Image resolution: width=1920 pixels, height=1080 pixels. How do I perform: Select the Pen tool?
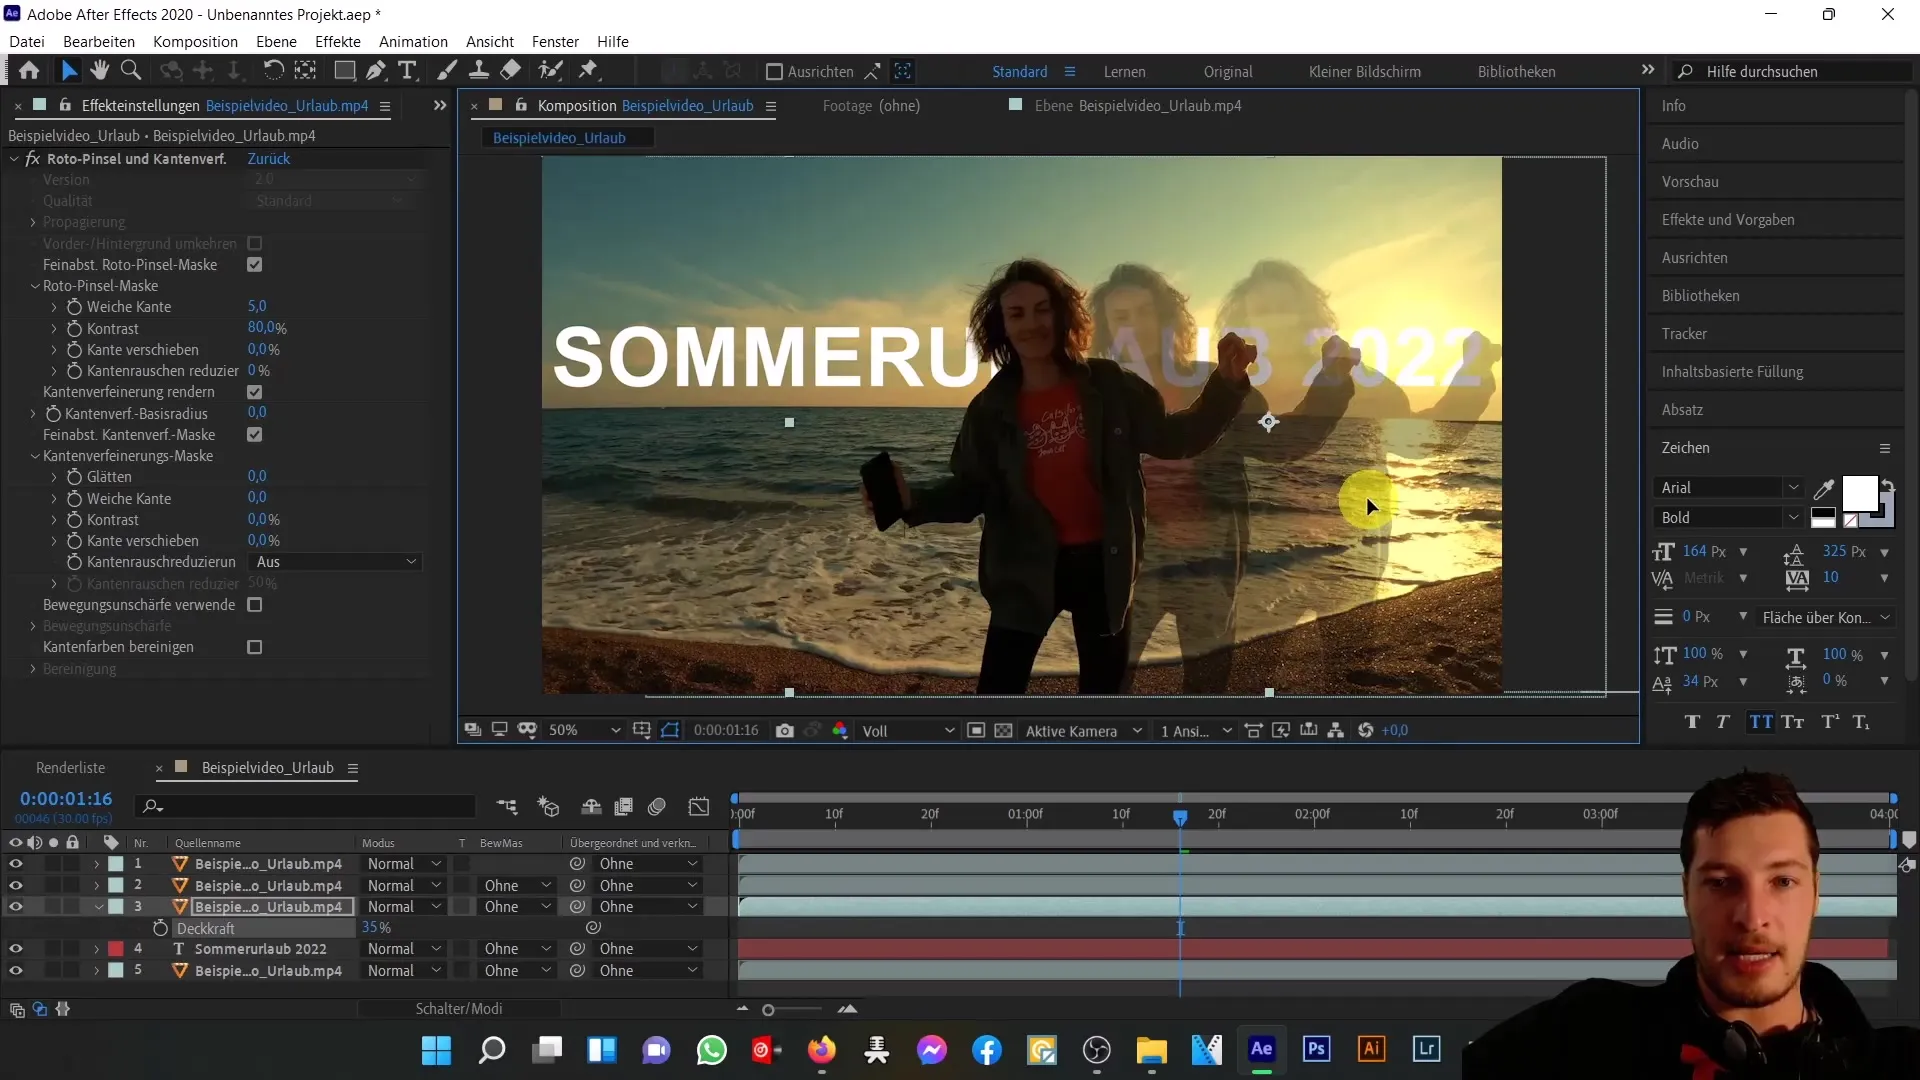coord(375,71)
